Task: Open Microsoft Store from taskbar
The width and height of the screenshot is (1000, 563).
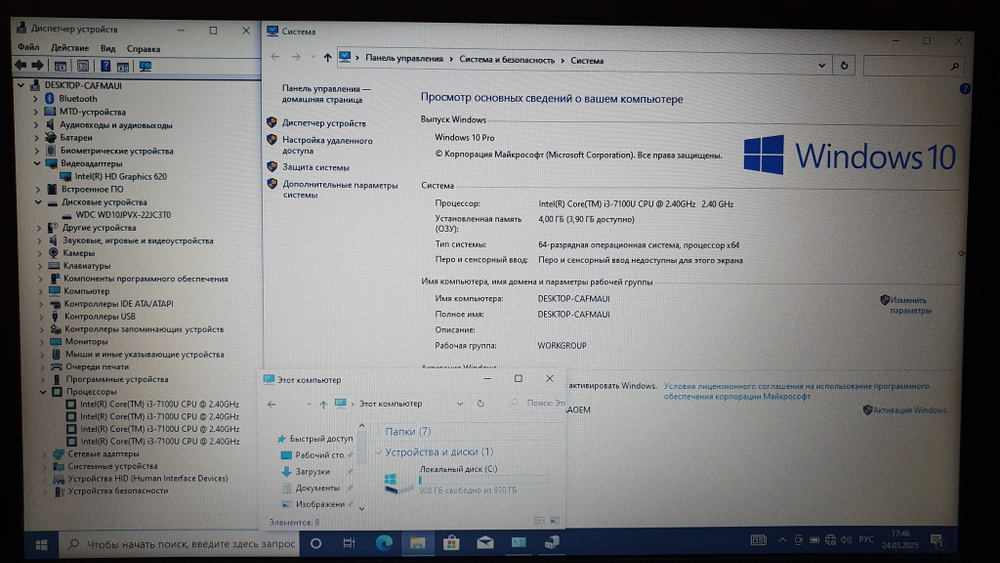Action: click(452, 543)
